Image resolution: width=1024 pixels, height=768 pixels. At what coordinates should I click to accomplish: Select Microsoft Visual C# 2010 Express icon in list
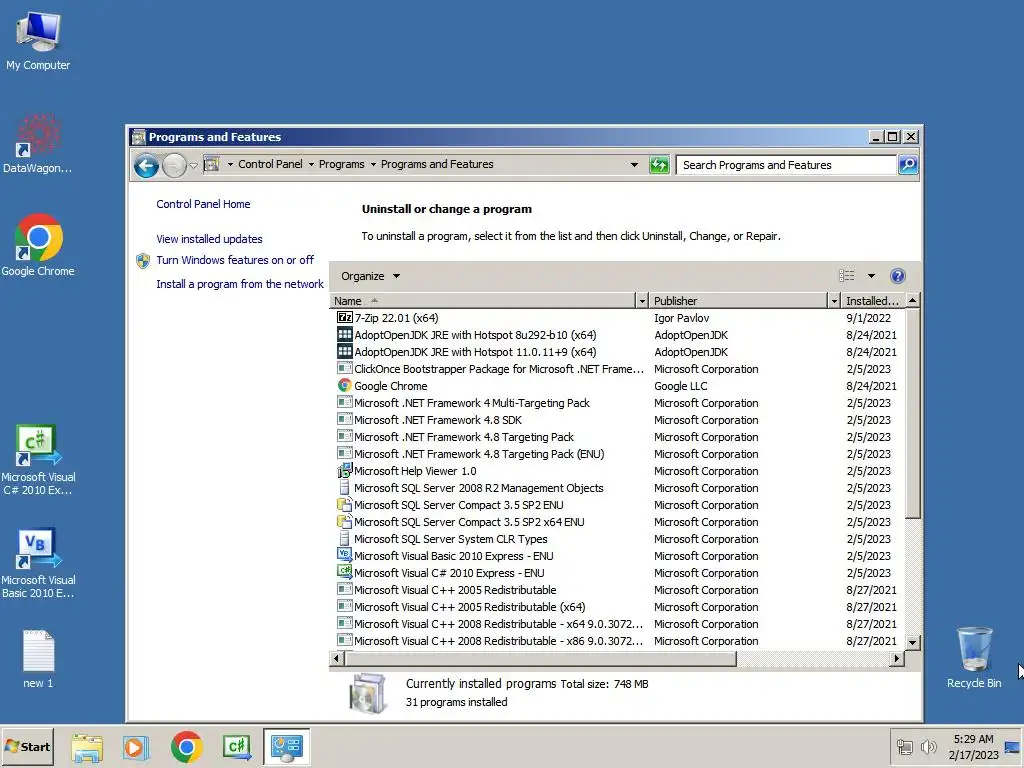coord(344,572)
